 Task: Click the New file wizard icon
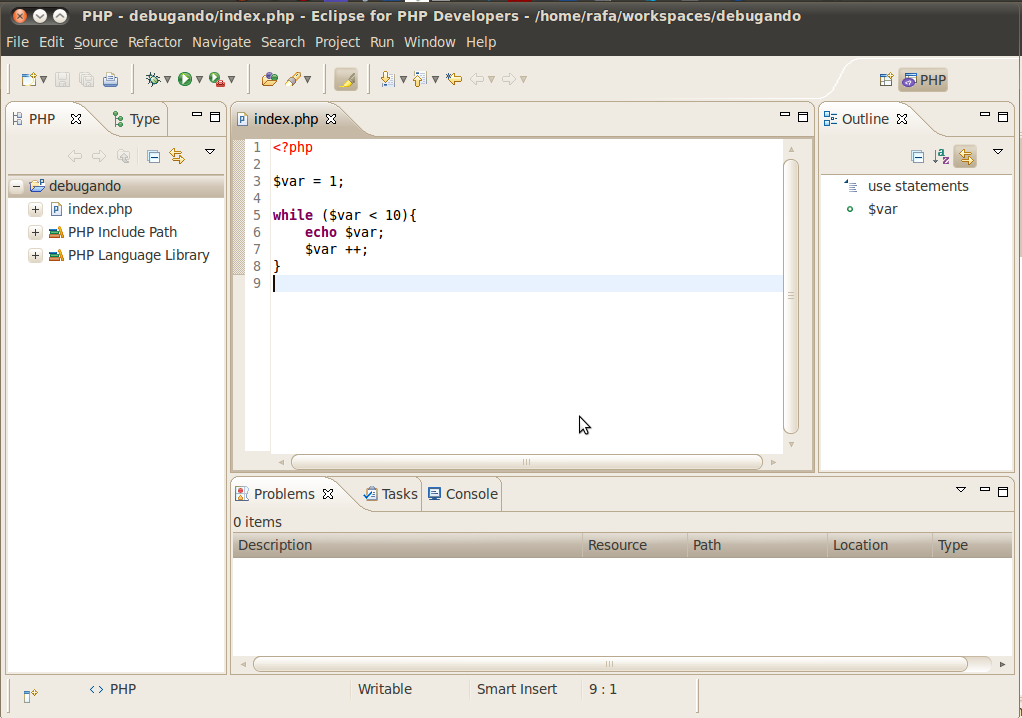pyautogui.click(x=29, y=79)
